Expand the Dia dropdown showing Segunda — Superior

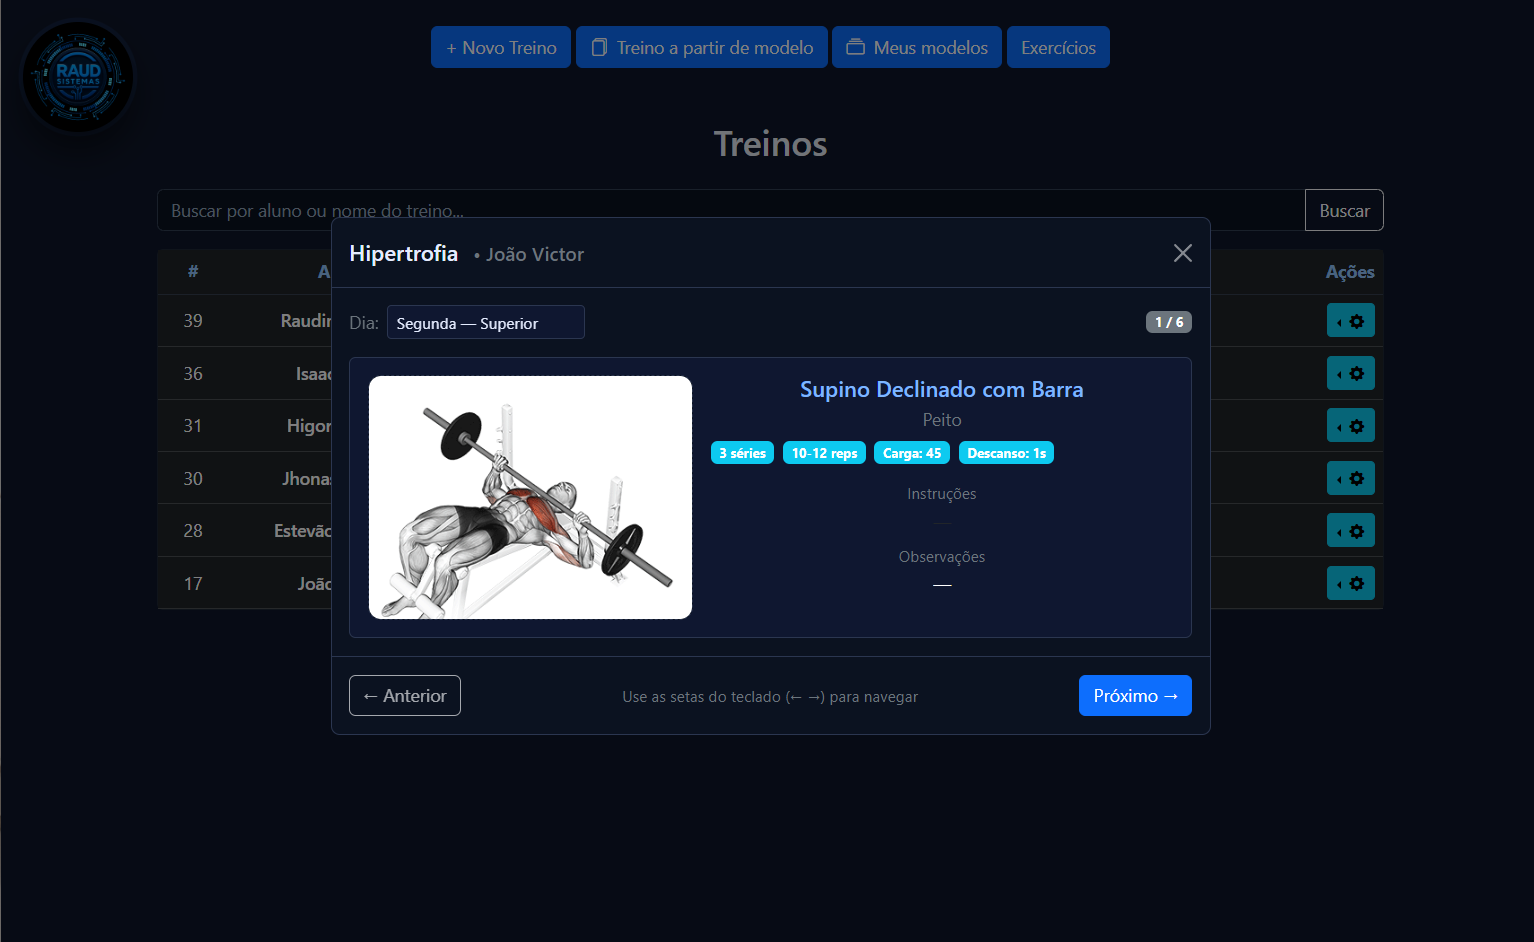click(485, 323)
